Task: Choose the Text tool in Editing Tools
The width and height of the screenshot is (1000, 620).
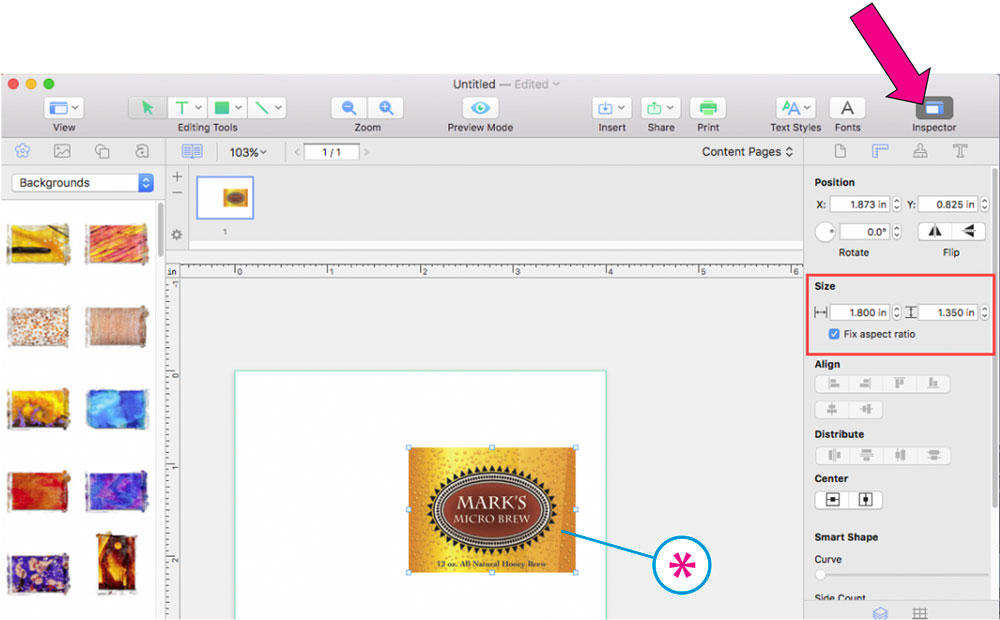Action: 188,108
